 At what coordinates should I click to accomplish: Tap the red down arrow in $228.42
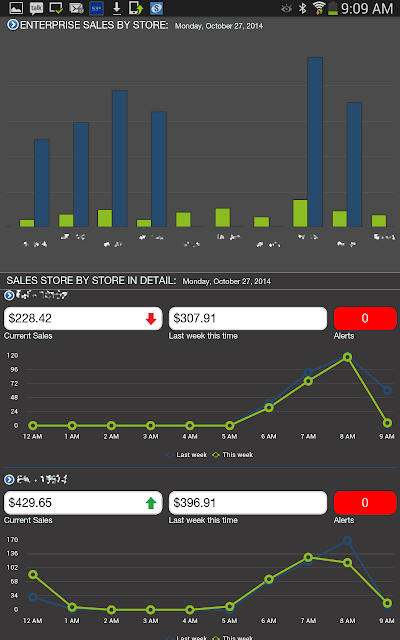click(x=151, y=319)
